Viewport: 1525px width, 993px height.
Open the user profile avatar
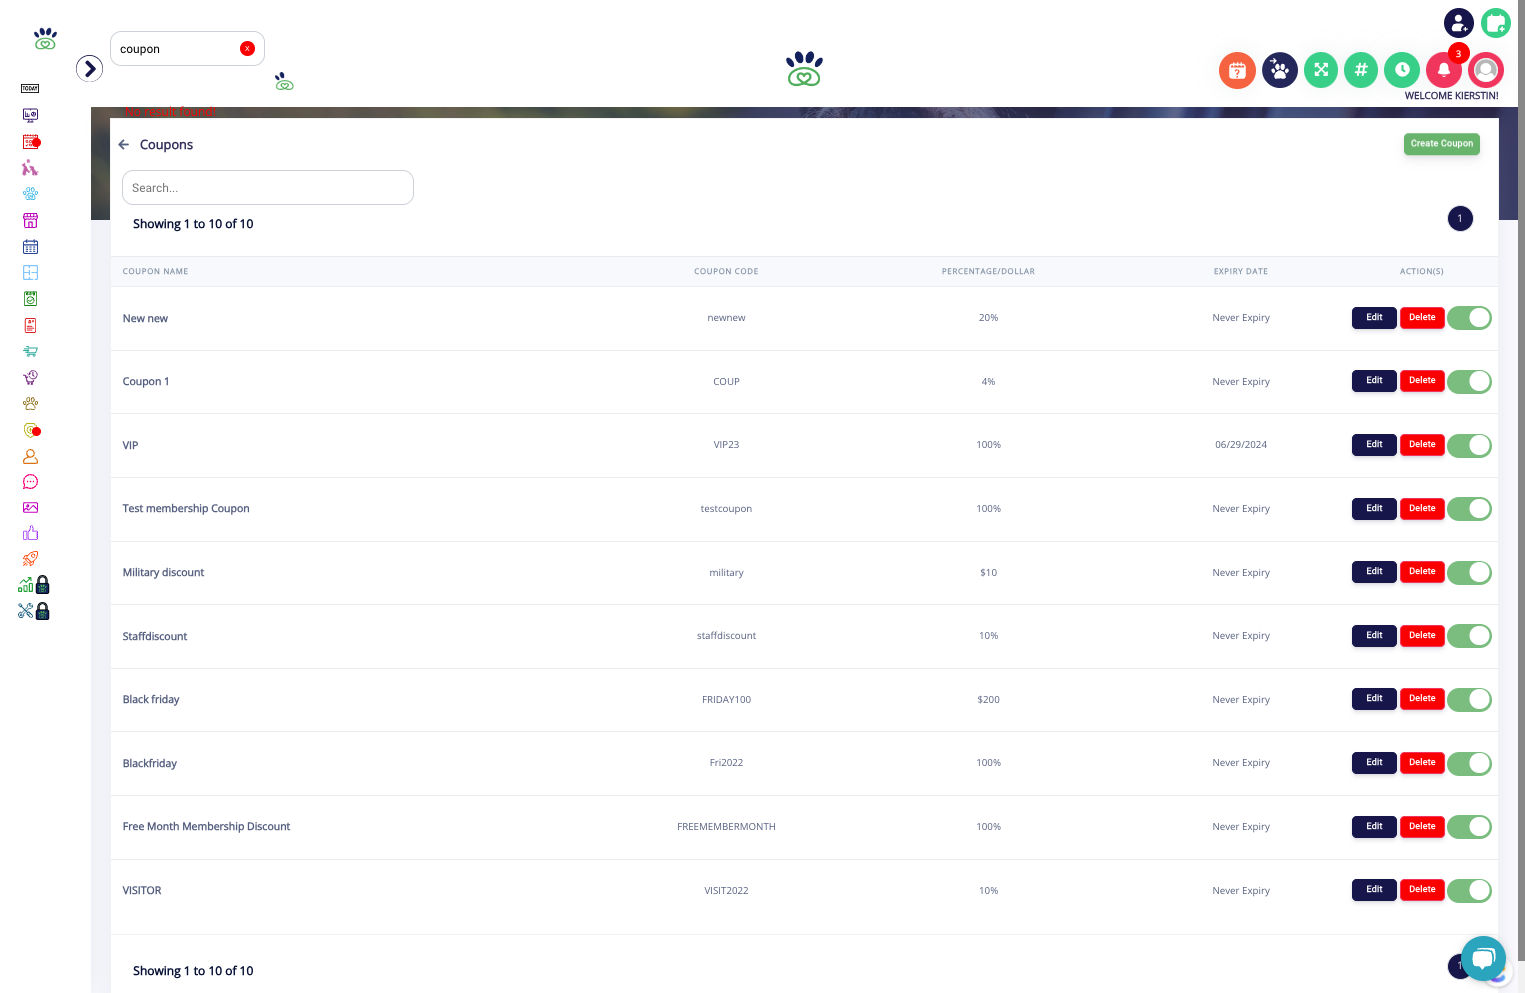tap(1486, 70)
